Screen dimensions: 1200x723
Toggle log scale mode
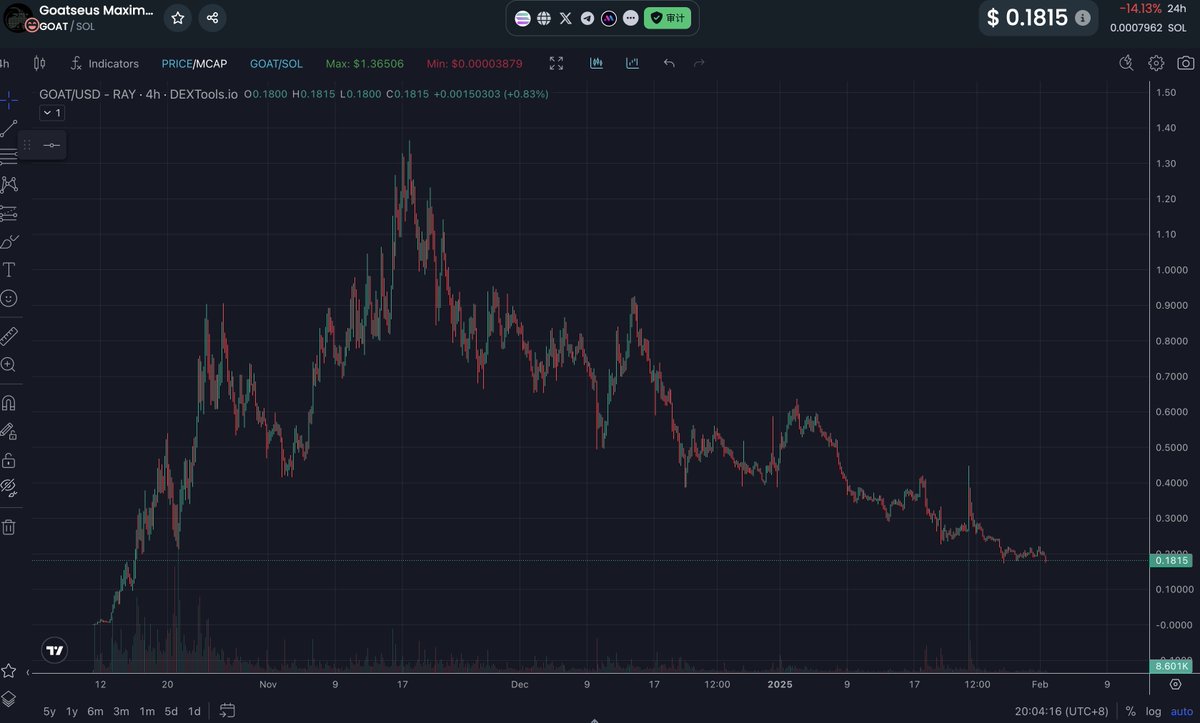pyautogui.click(x=1154, y=711)
